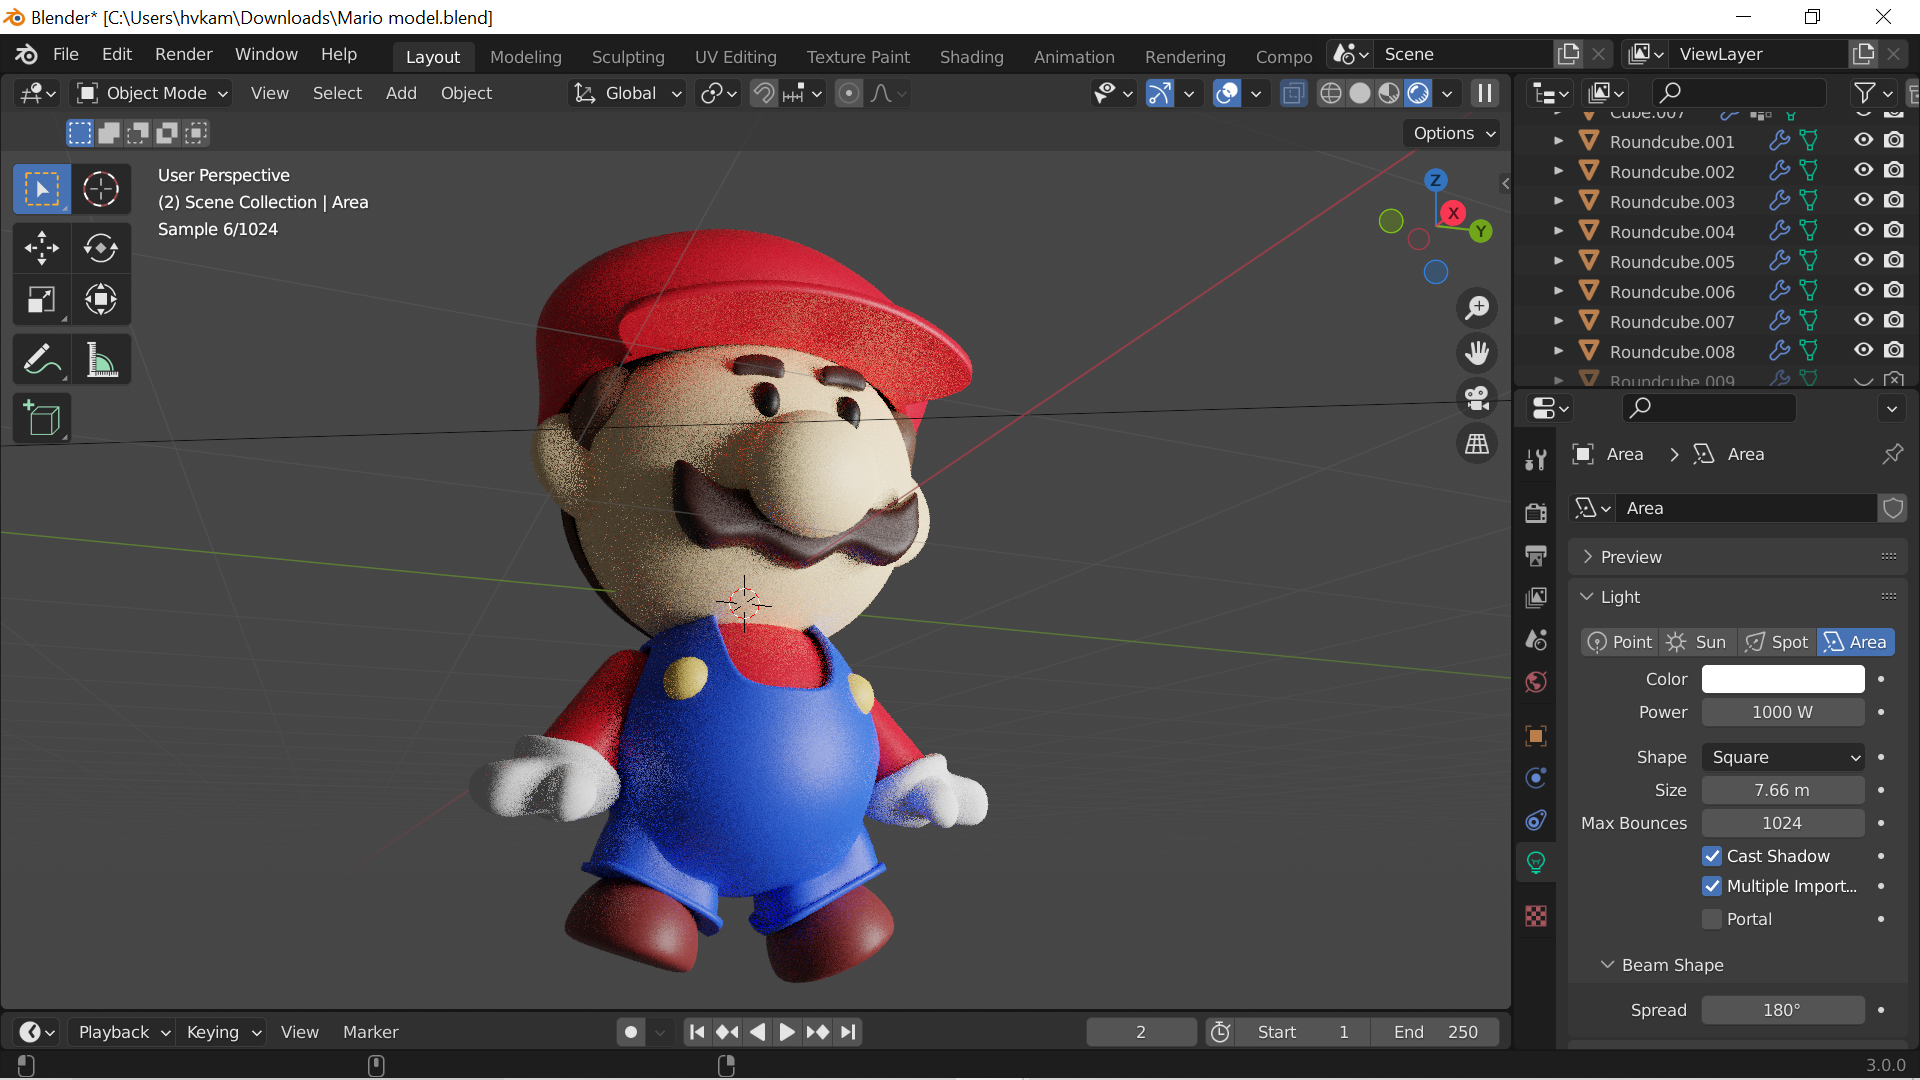
Task: Enable the Portal checkbox
Action: pos(1712,919)
